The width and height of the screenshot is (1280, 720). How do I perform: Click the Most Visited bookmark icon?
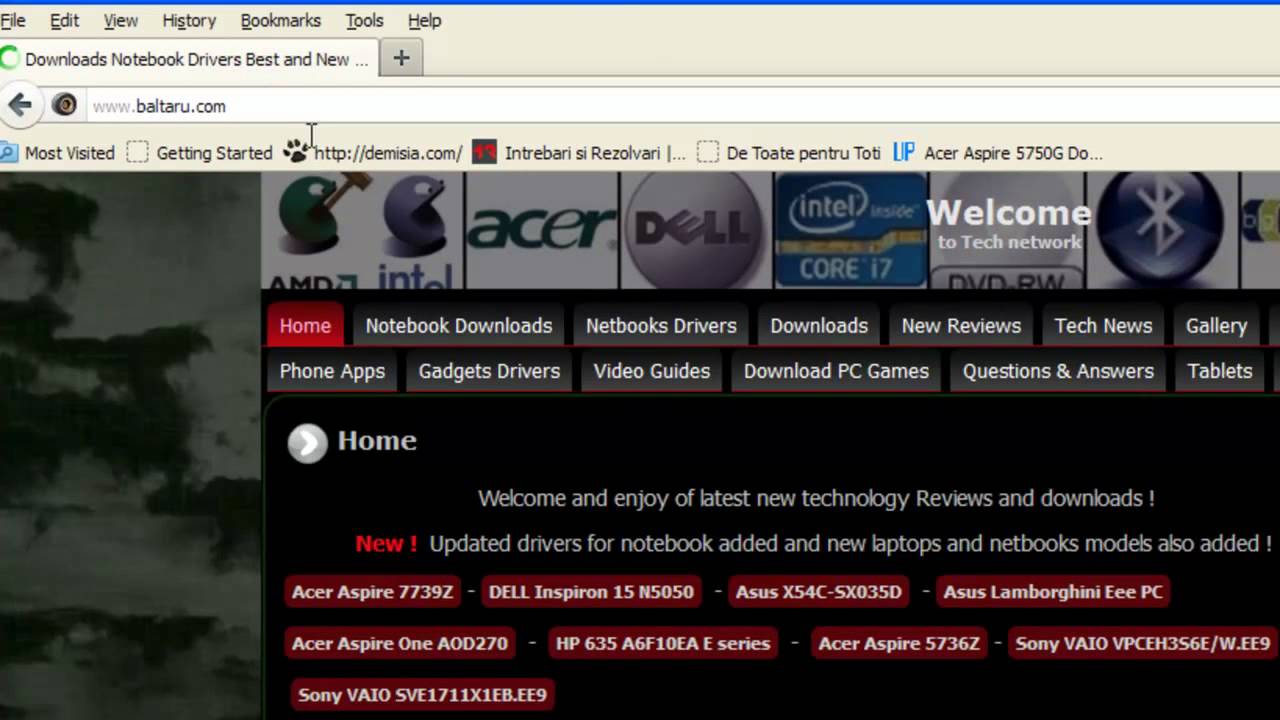point(8,153)
